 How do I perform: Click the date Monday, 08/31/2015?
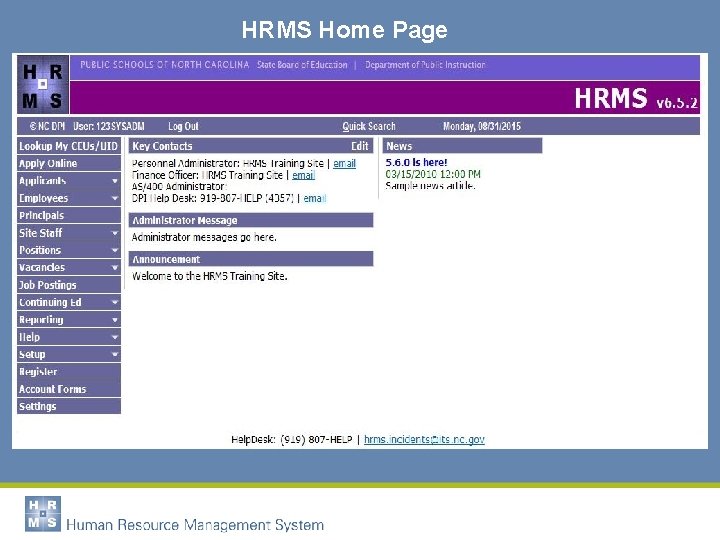(x=482, y=126)
